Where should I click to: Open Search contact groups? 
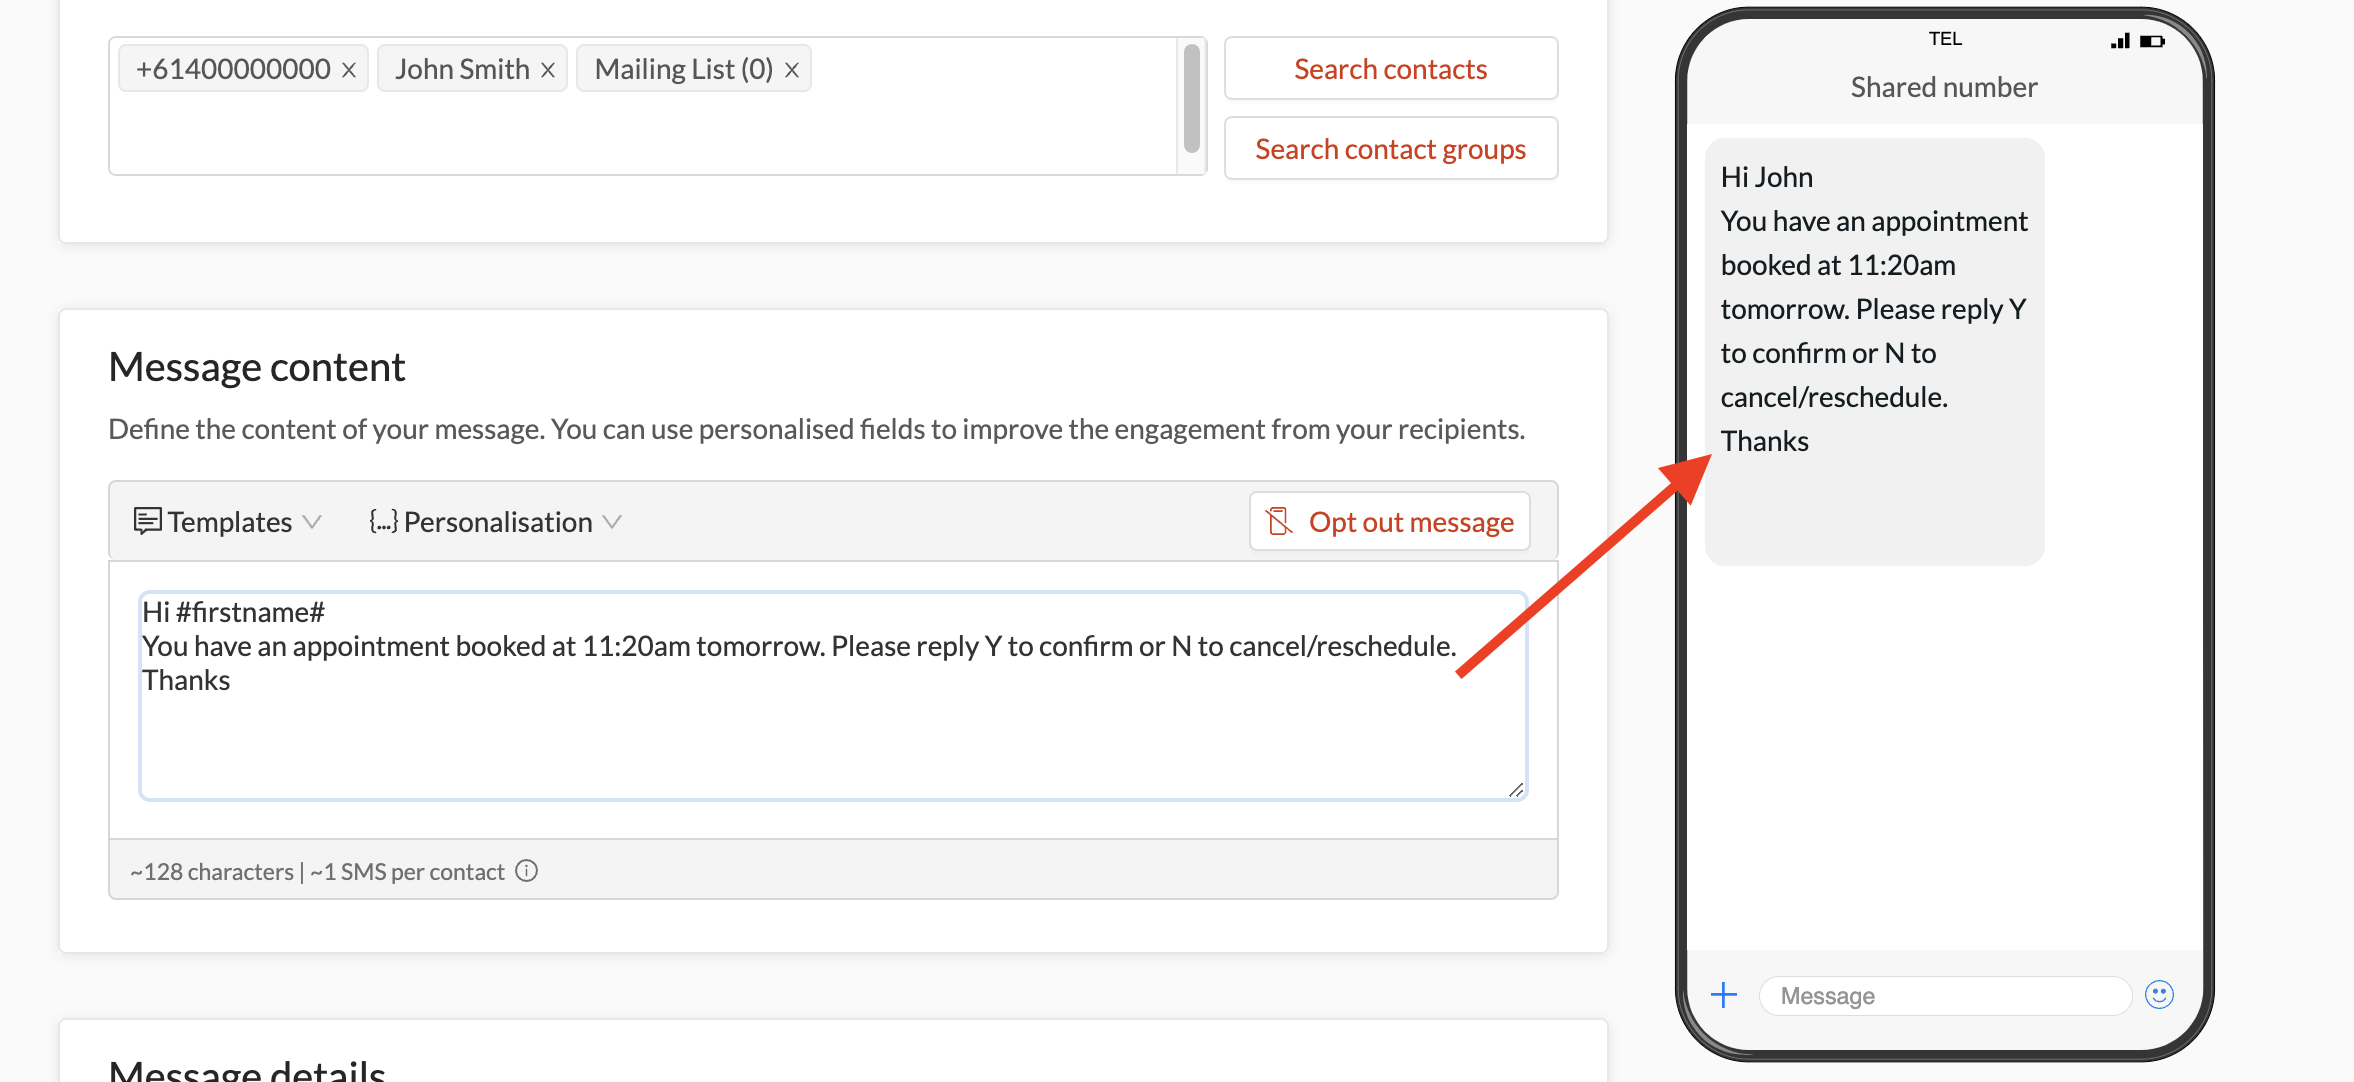(1390, 148)
